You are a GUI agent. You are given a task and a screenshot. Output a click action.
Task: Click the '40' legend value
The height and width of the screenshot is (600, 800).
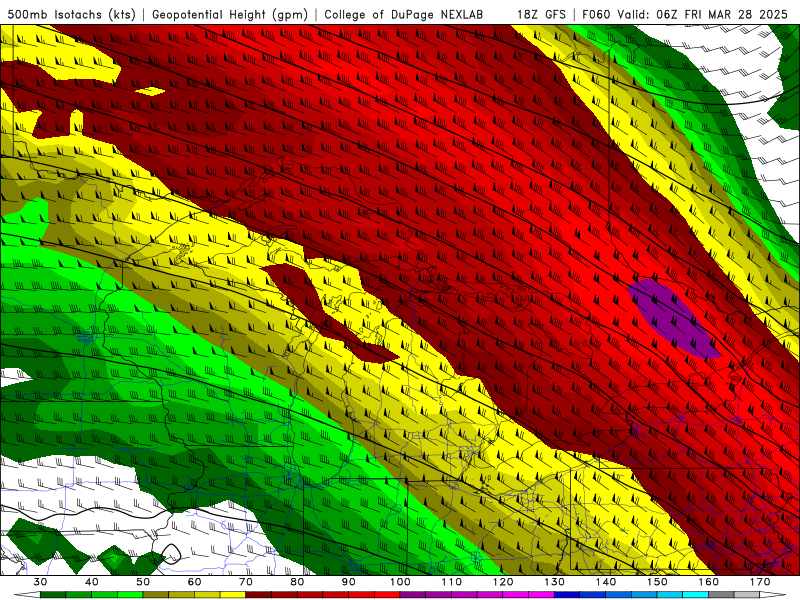92,582
